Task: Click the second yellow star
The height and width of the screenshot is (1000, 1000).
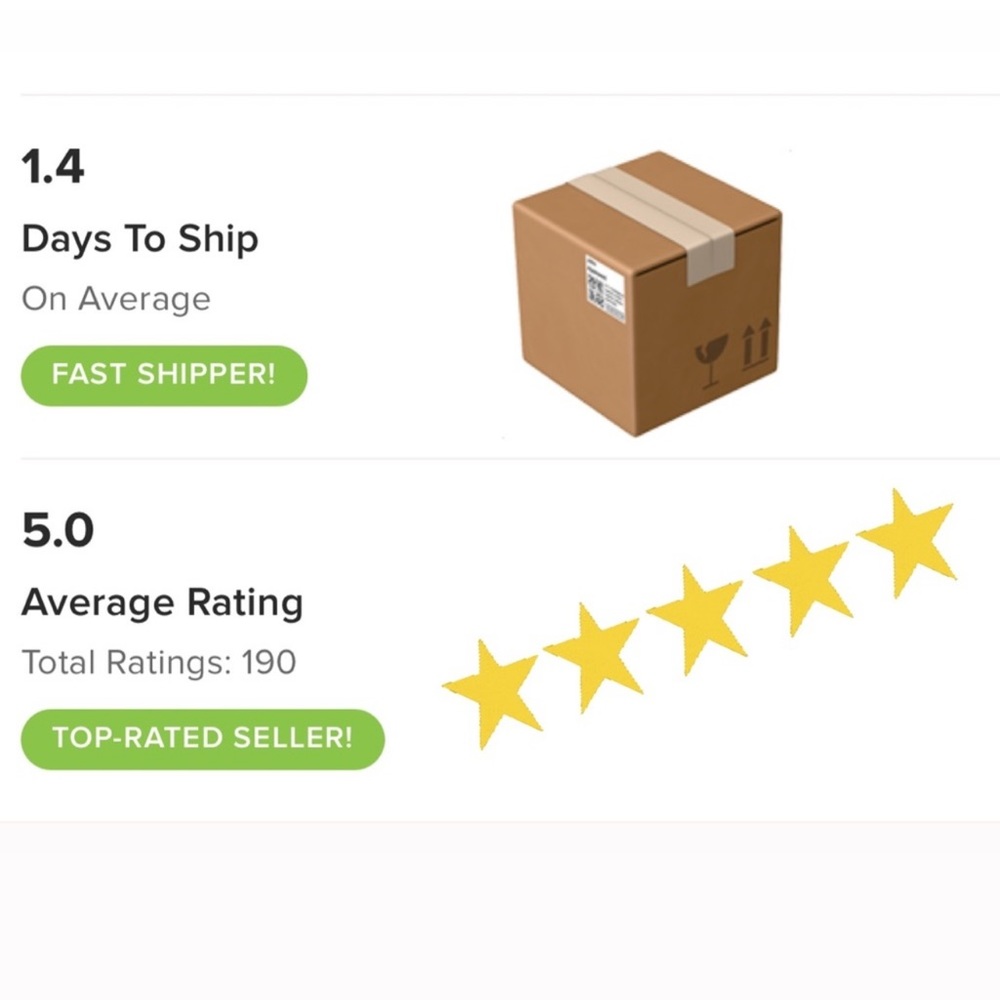Action: click(x=594, y=656)
